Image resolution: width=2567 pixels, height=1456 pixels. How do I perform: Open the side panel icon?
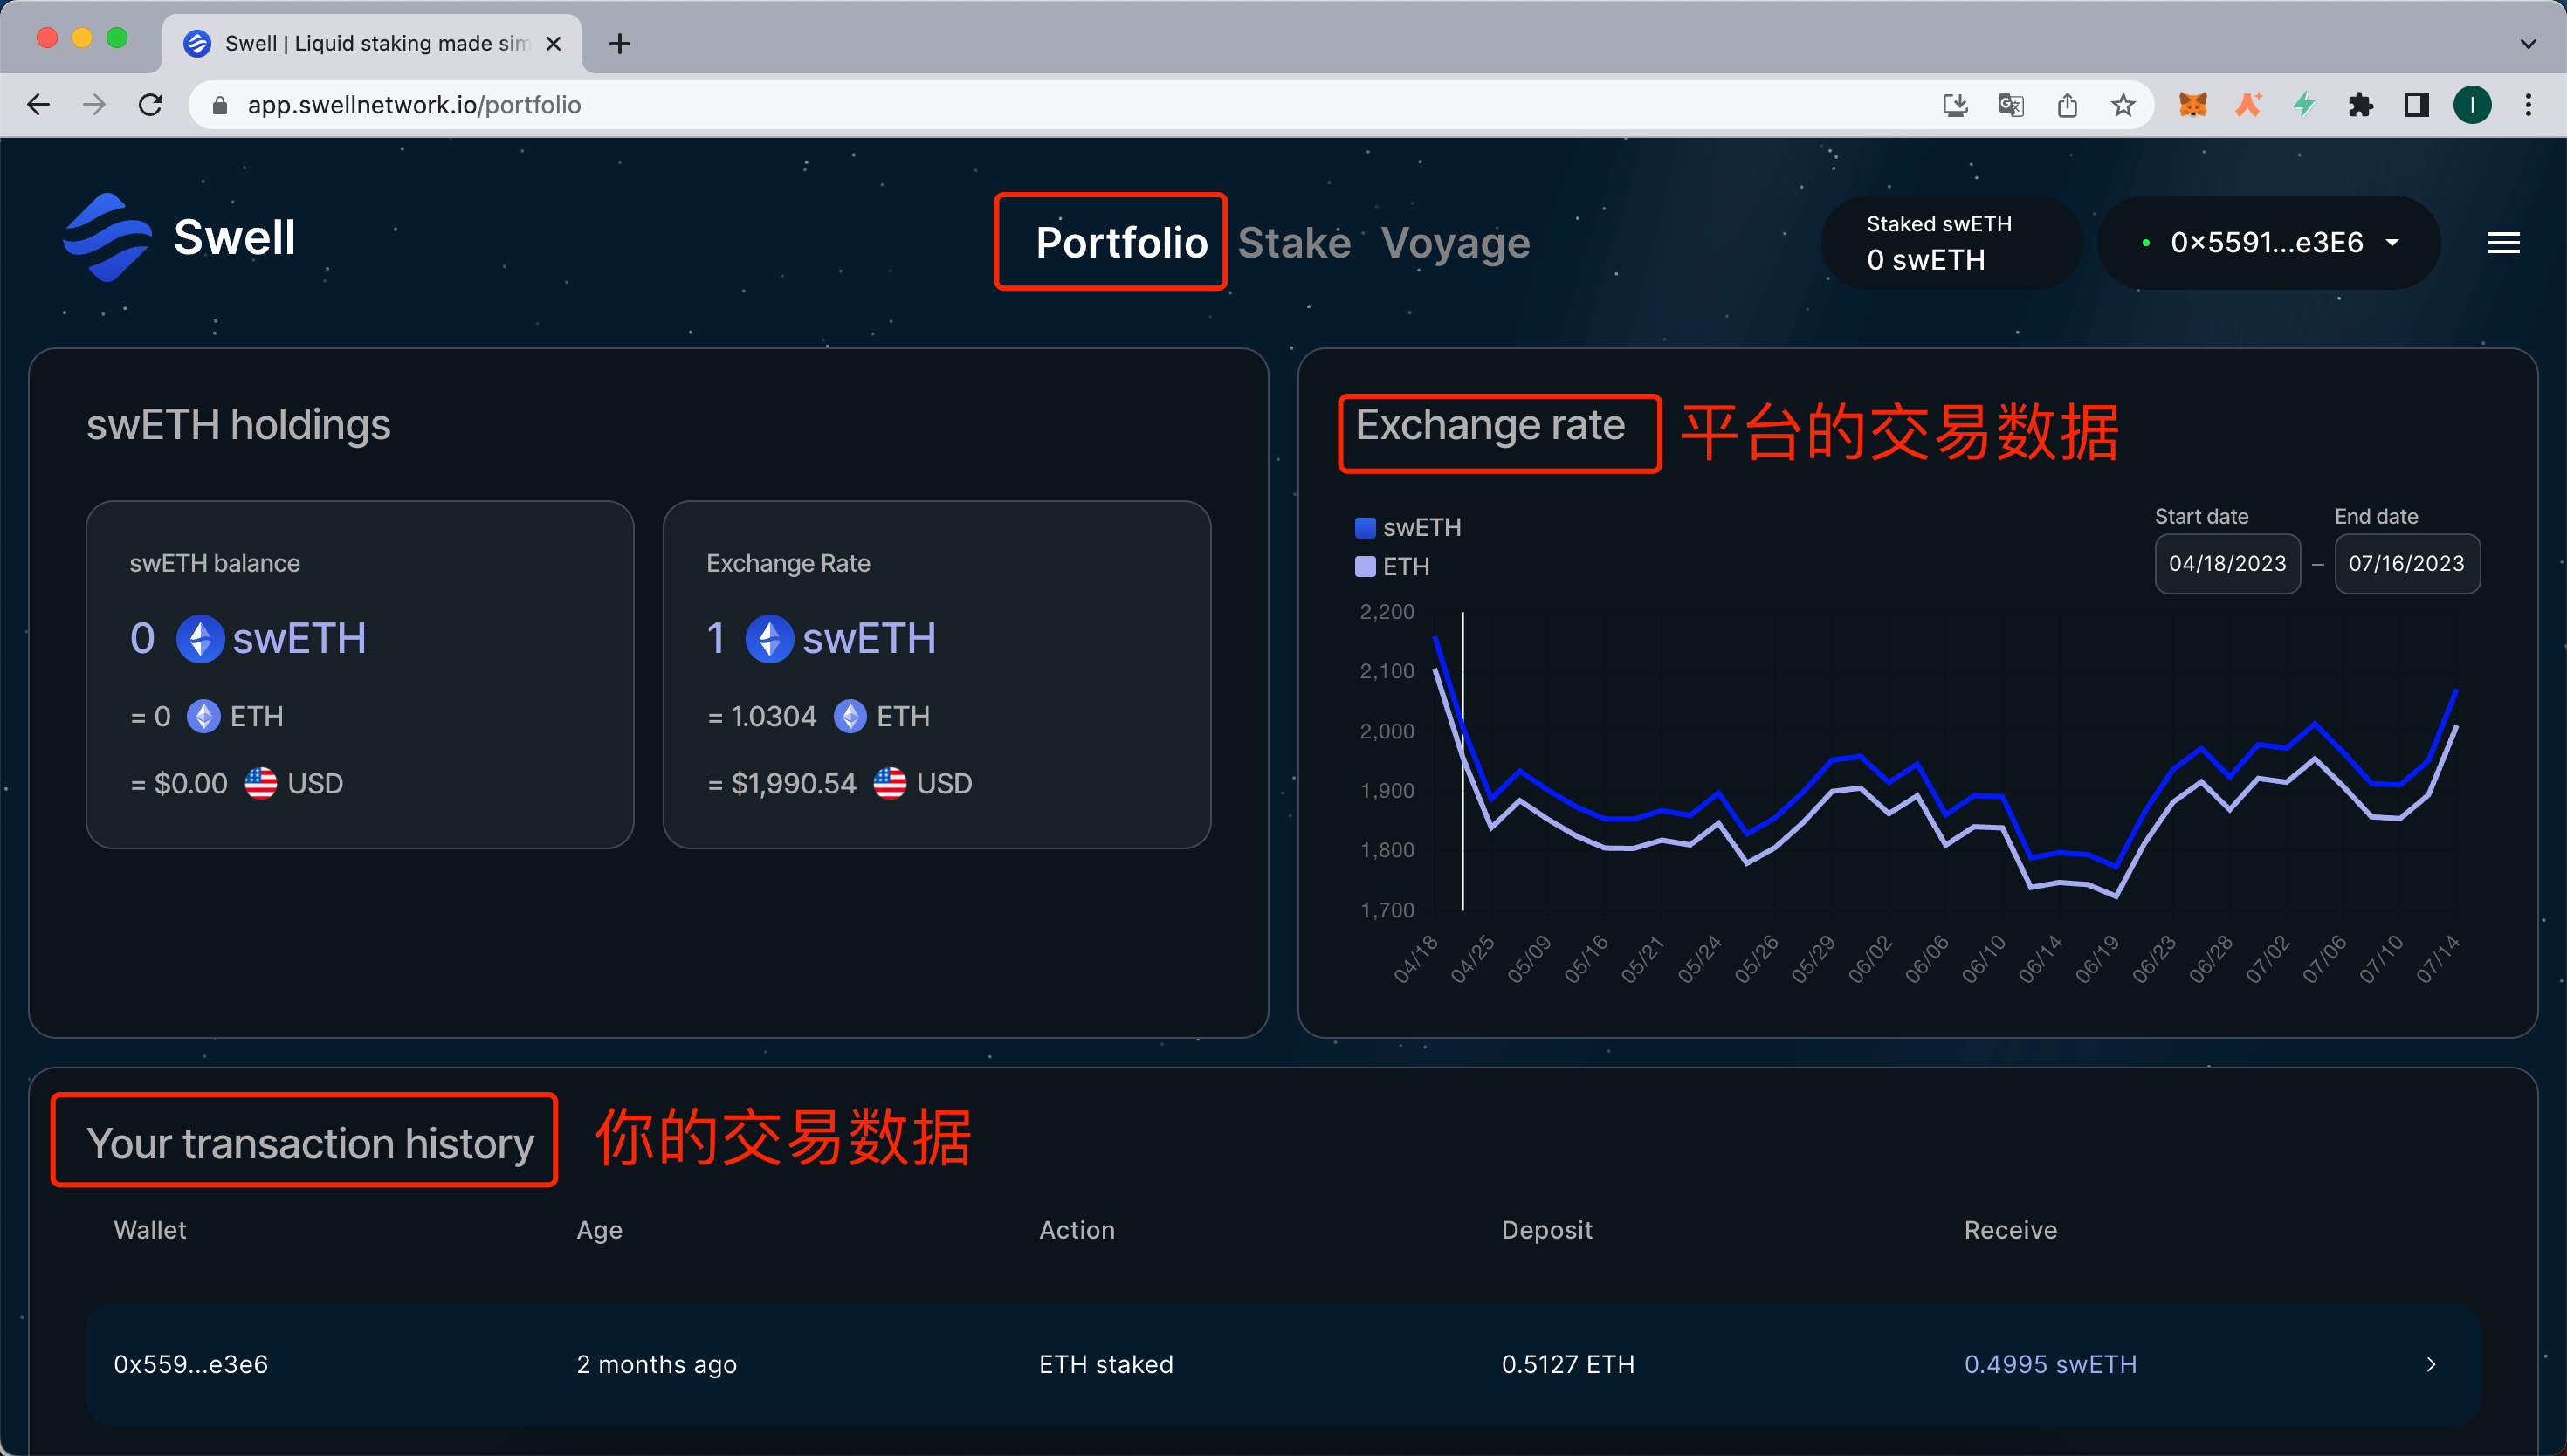[x=2416, y=105]
